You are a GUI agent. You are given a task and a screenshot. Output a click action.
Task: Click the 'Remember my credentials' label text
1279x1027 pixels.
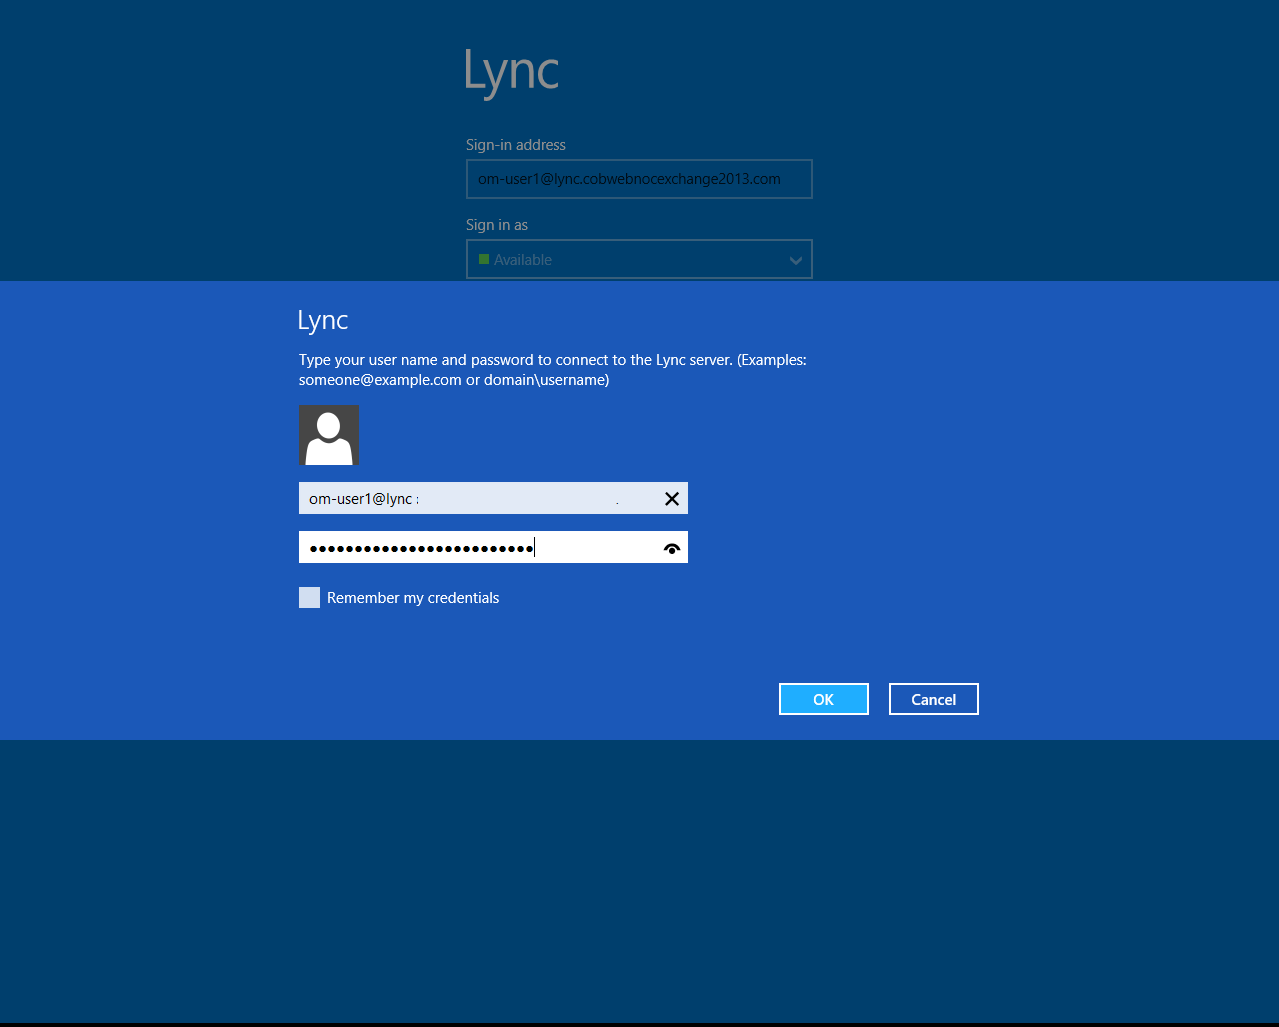tap(413, 598)
